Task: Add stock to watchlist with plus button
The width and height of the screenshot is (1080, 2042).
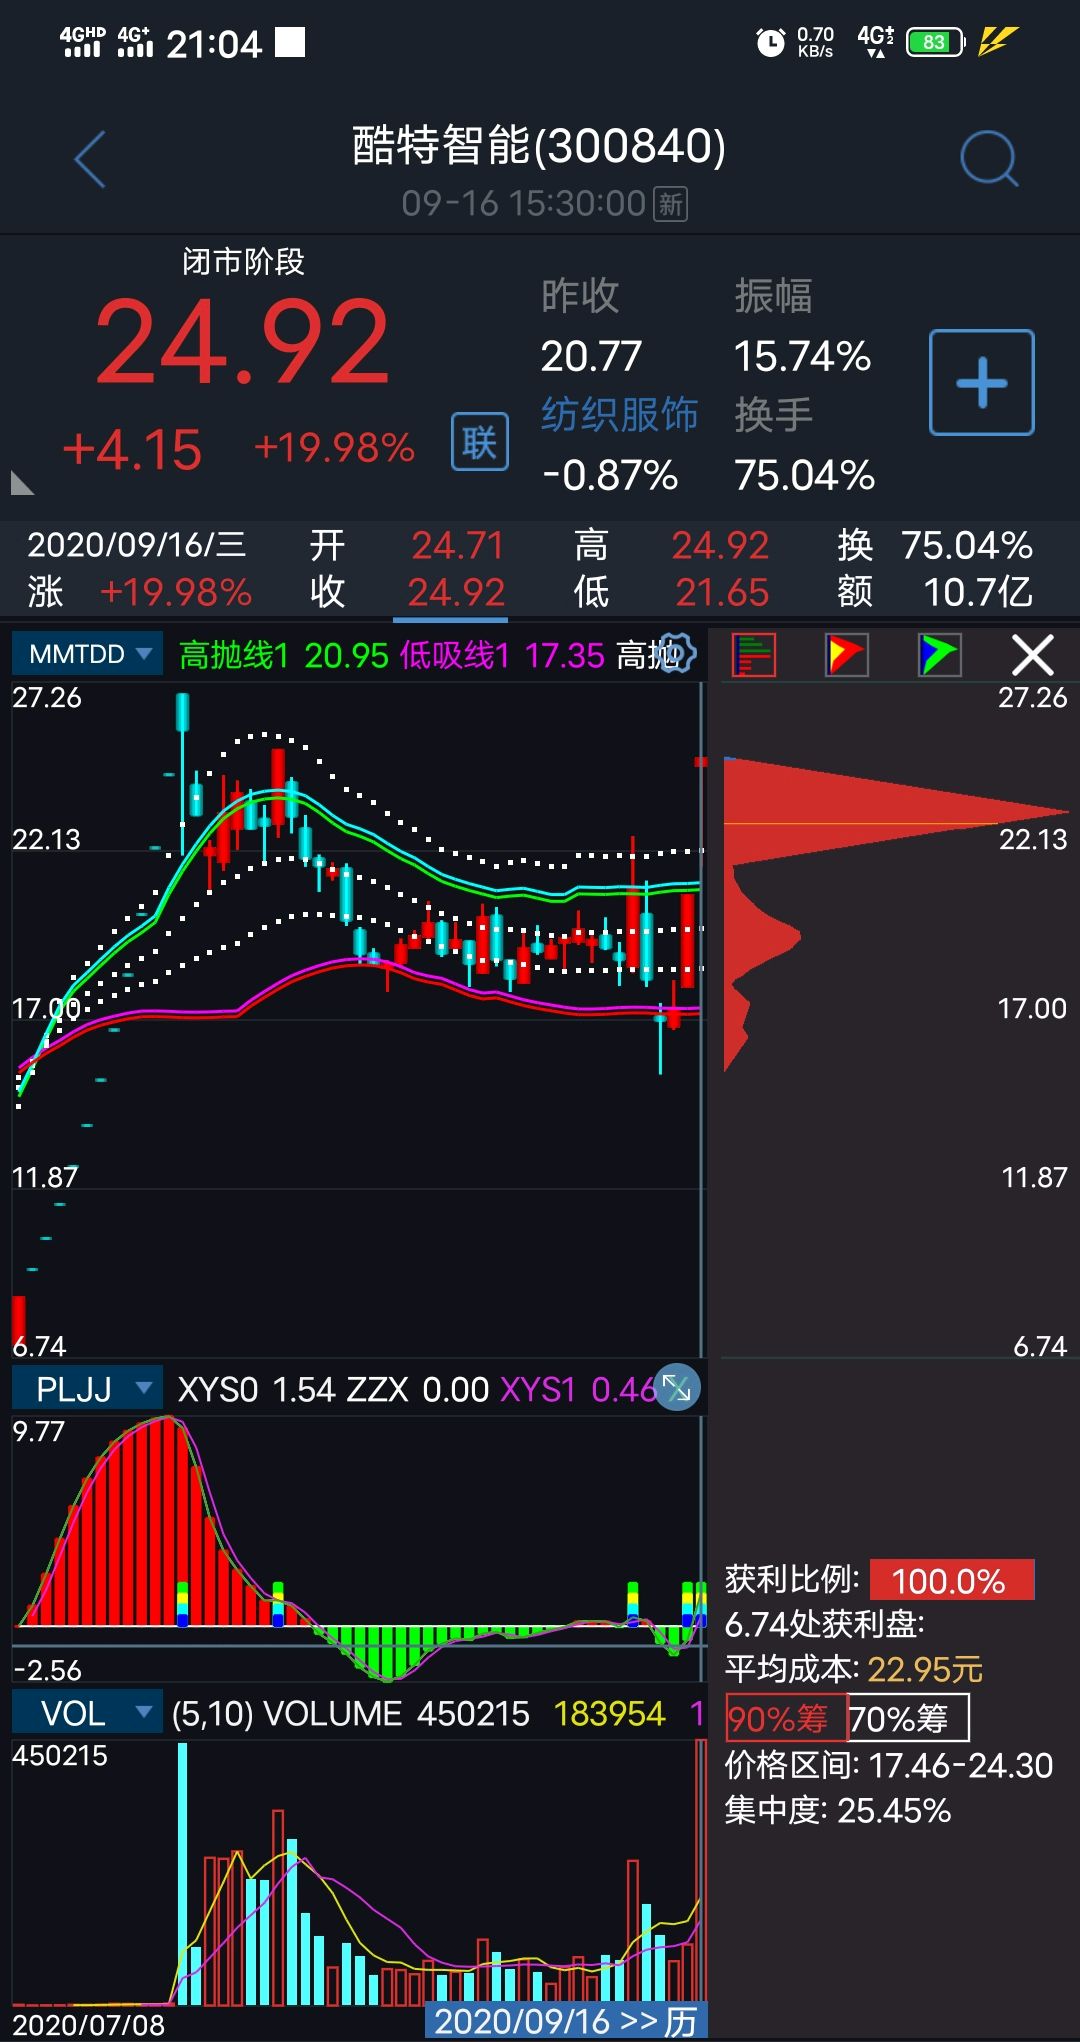Action: pos(981,382)
